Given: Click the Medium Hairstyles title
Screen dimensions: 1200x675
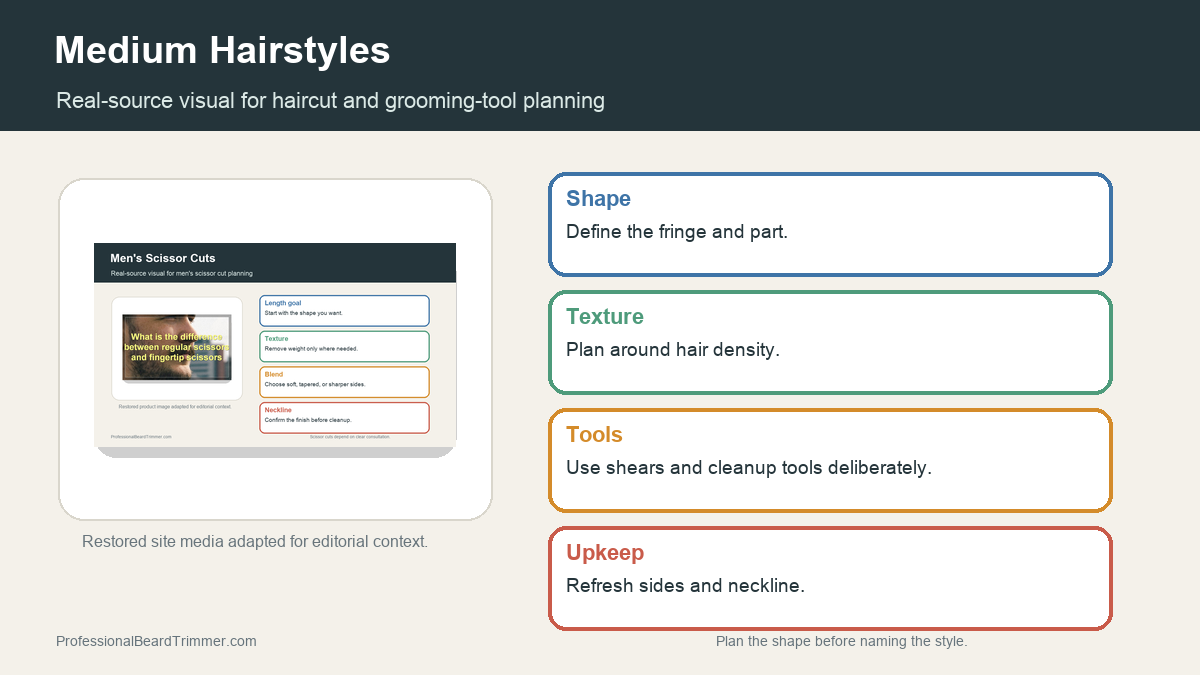Looking at the screenshot, I should 222,50.
